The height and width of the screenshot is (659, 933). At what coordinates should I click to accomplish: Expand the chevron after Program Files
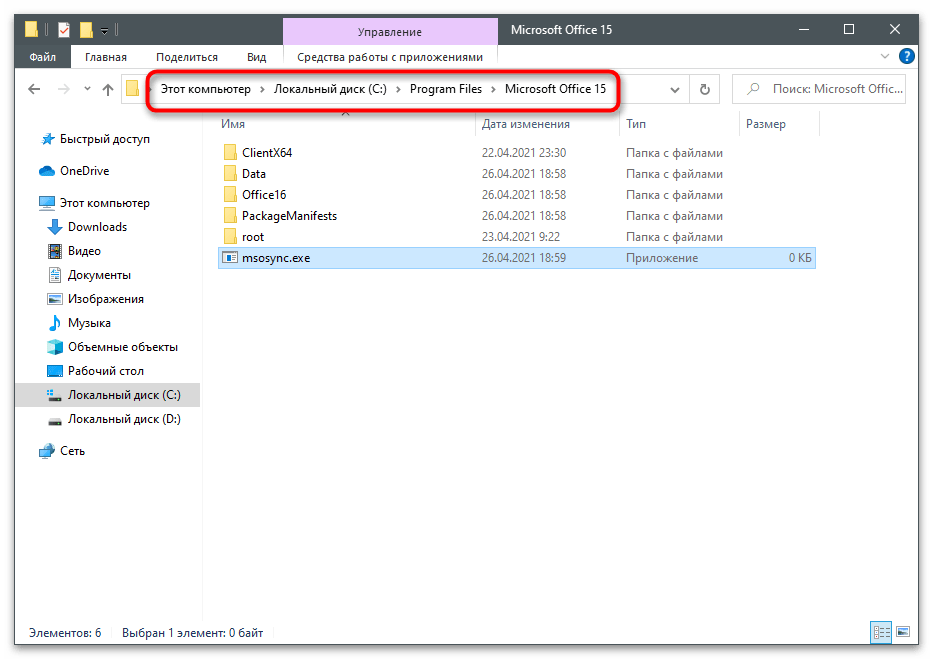493,89
